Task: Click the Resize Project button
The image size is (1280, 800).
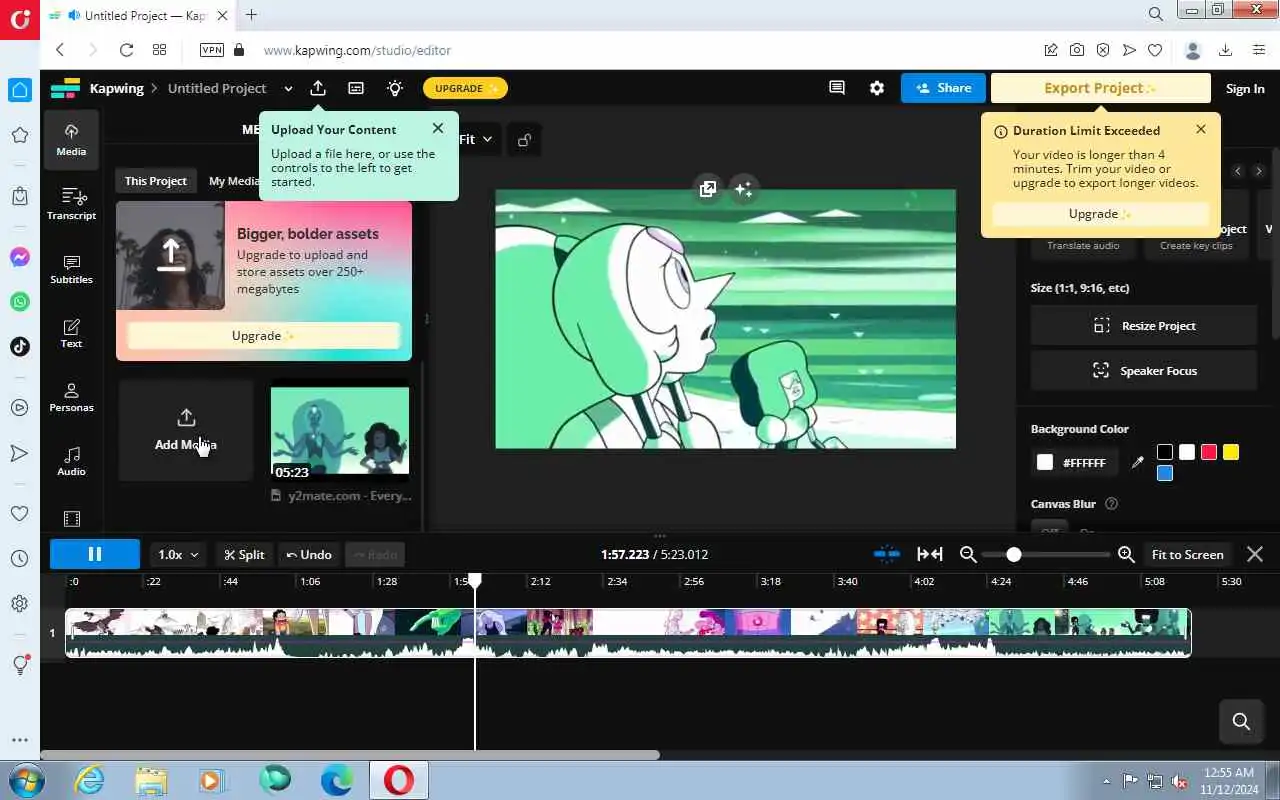Action: pos(1144,326)
